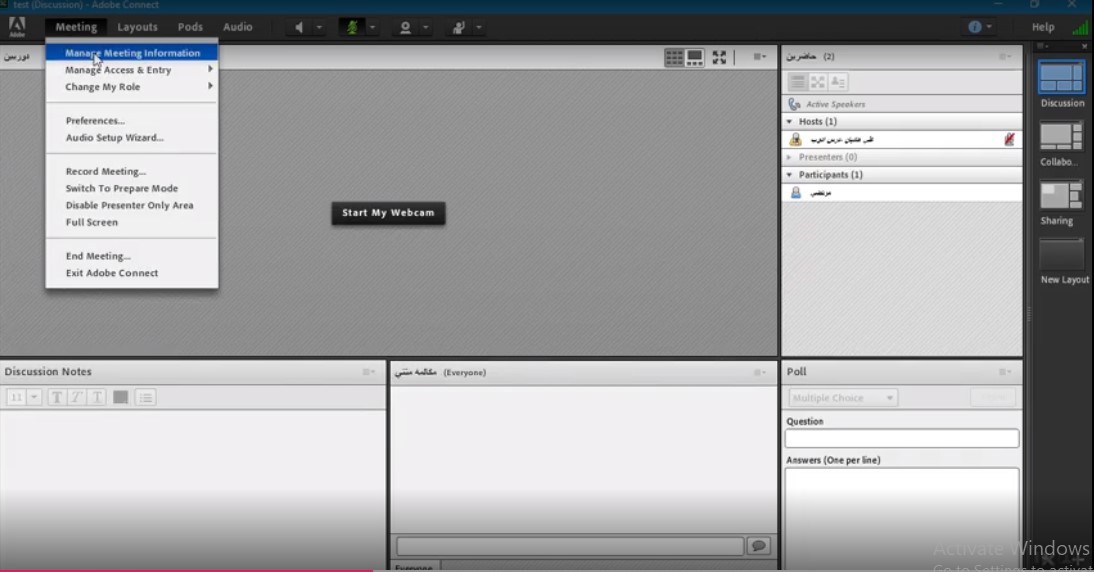Open attendees pod options menu
The height and width of the screenshot is (572, 1094).
tap(1005, 57)
